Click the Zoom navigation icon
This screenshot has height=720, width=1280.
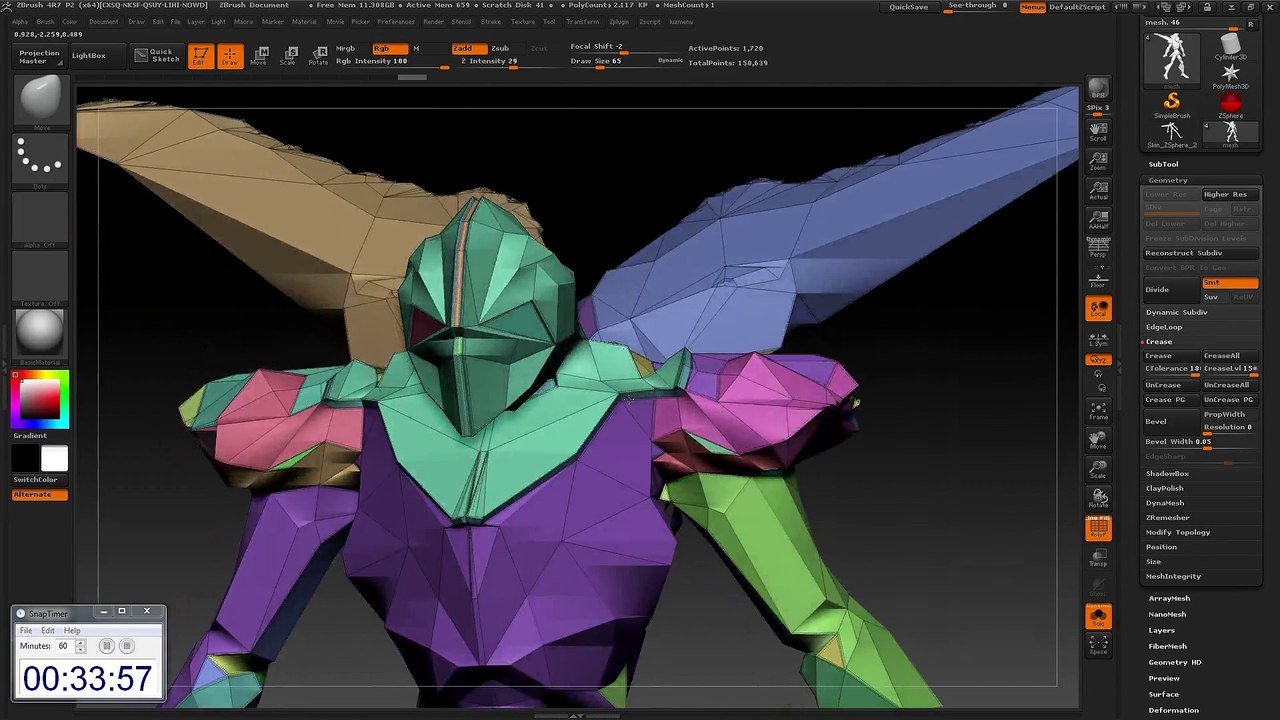(1098, 160)
